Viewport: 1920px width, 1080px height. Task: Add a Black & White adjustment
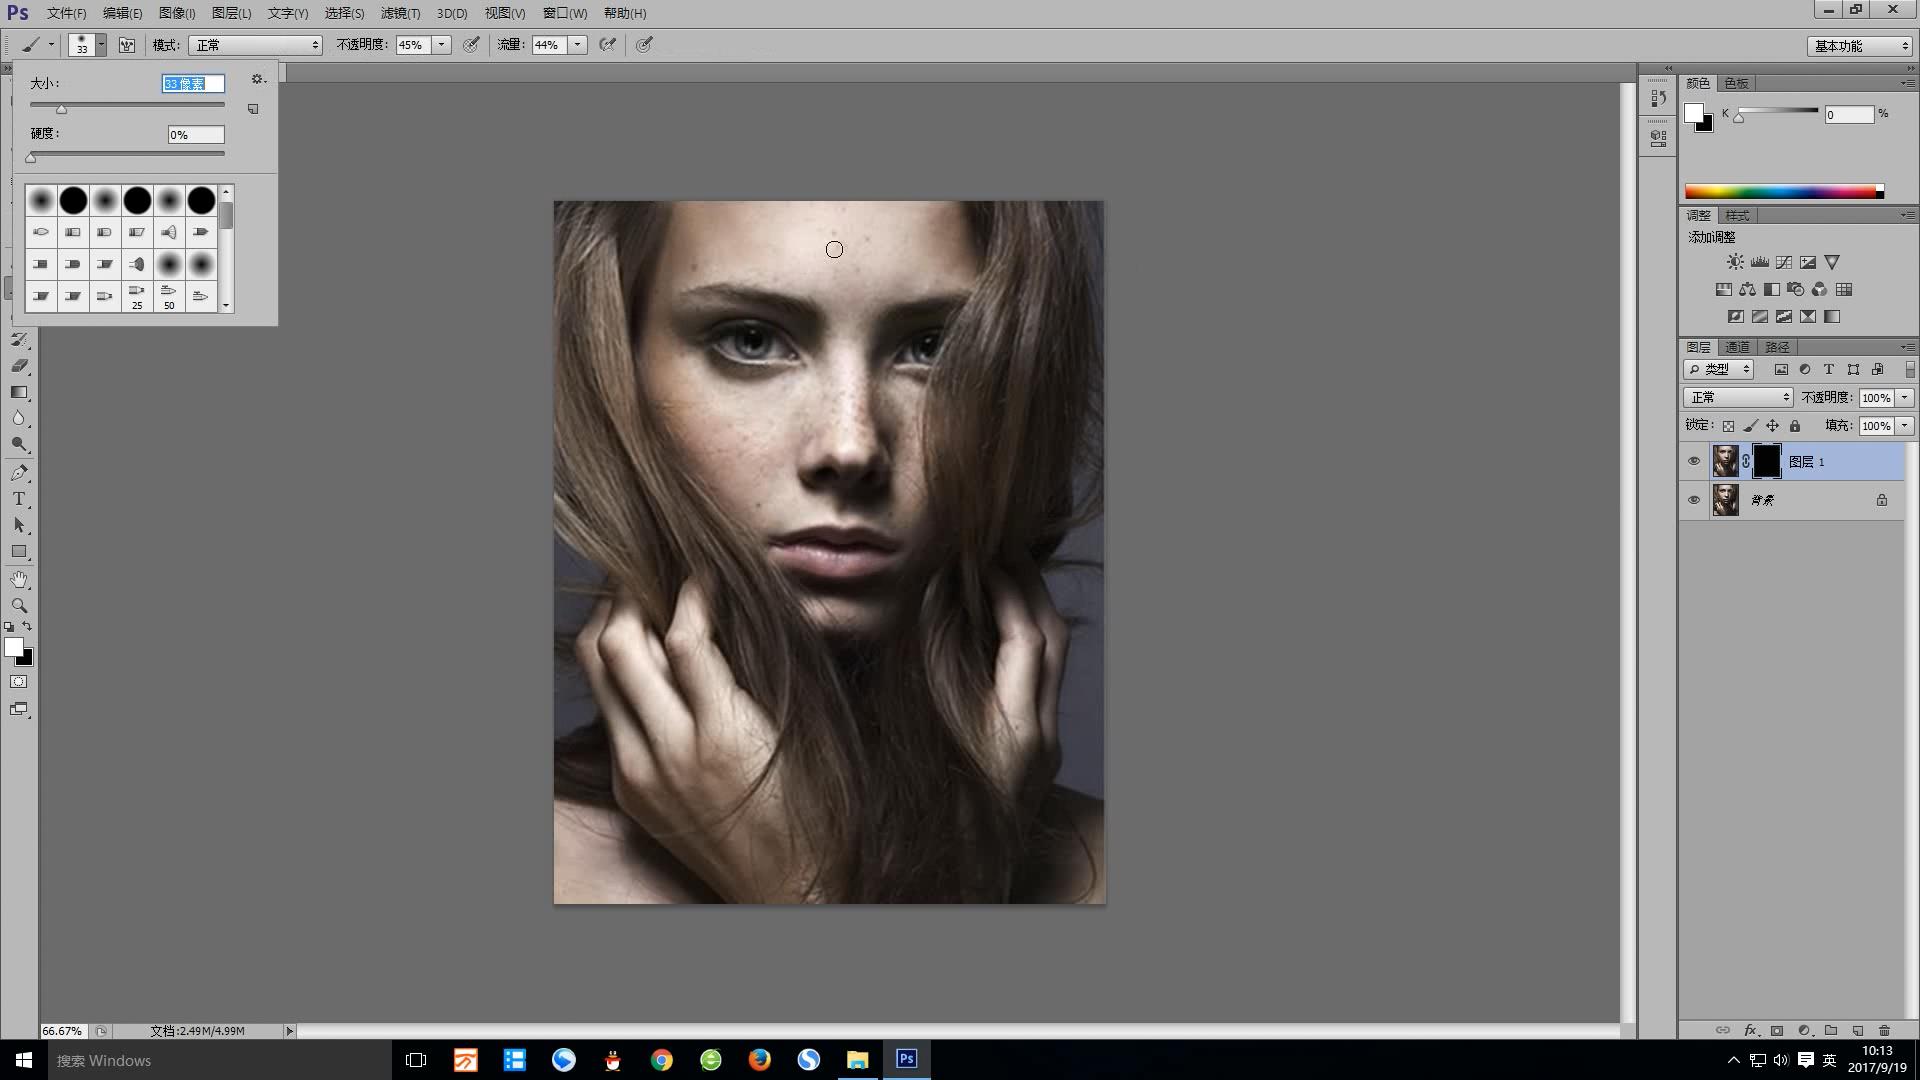[x=1771, y=289]
